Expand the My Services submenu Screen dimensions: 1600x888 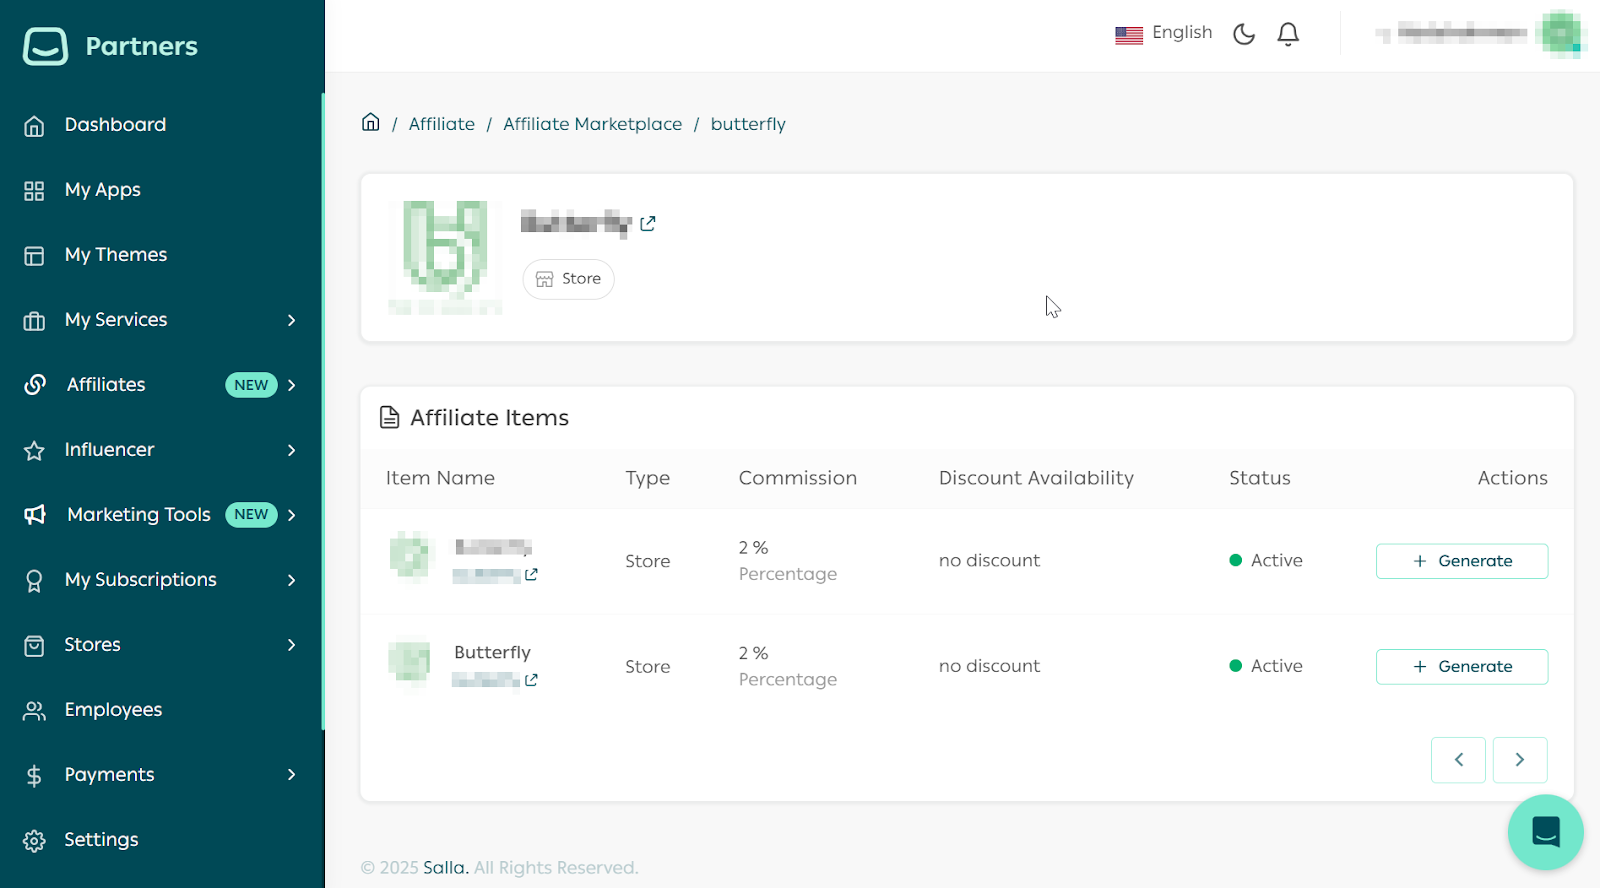tap(291, 320)
